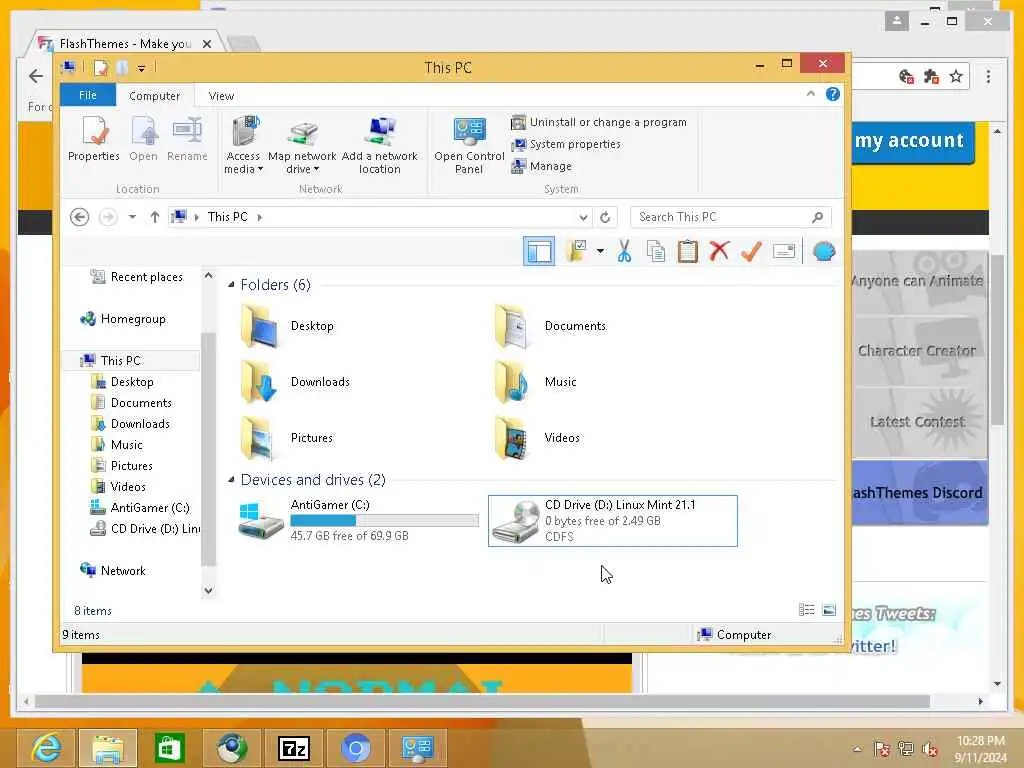Click navigation pane scroll down arrow

(208, 590)
